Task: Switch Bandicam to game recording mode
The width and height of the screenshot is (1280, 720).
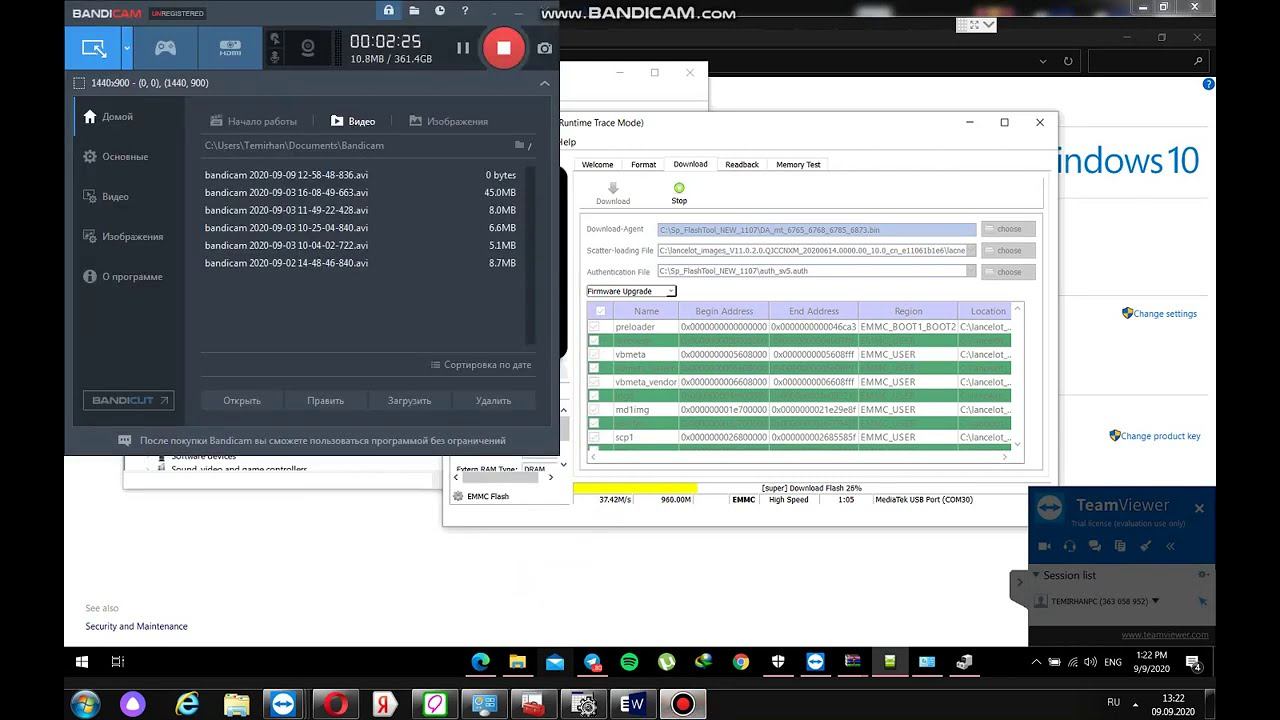Action: point(165,47)
